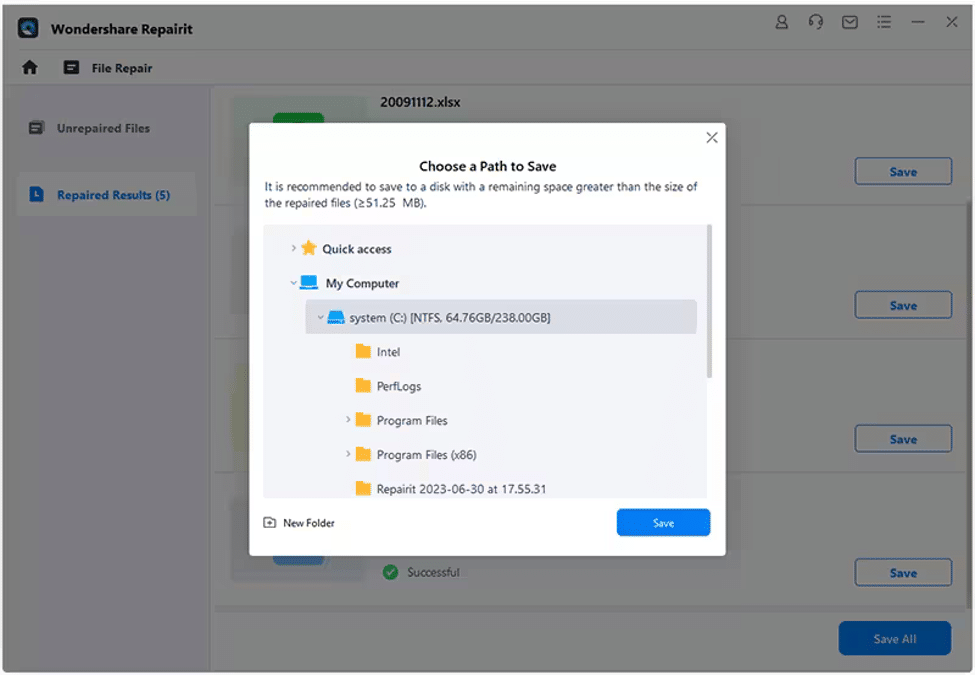This screenshot has height=675, width=977.
Task: Click the 20091112.xlsx file name
Action: click(420, 102)
